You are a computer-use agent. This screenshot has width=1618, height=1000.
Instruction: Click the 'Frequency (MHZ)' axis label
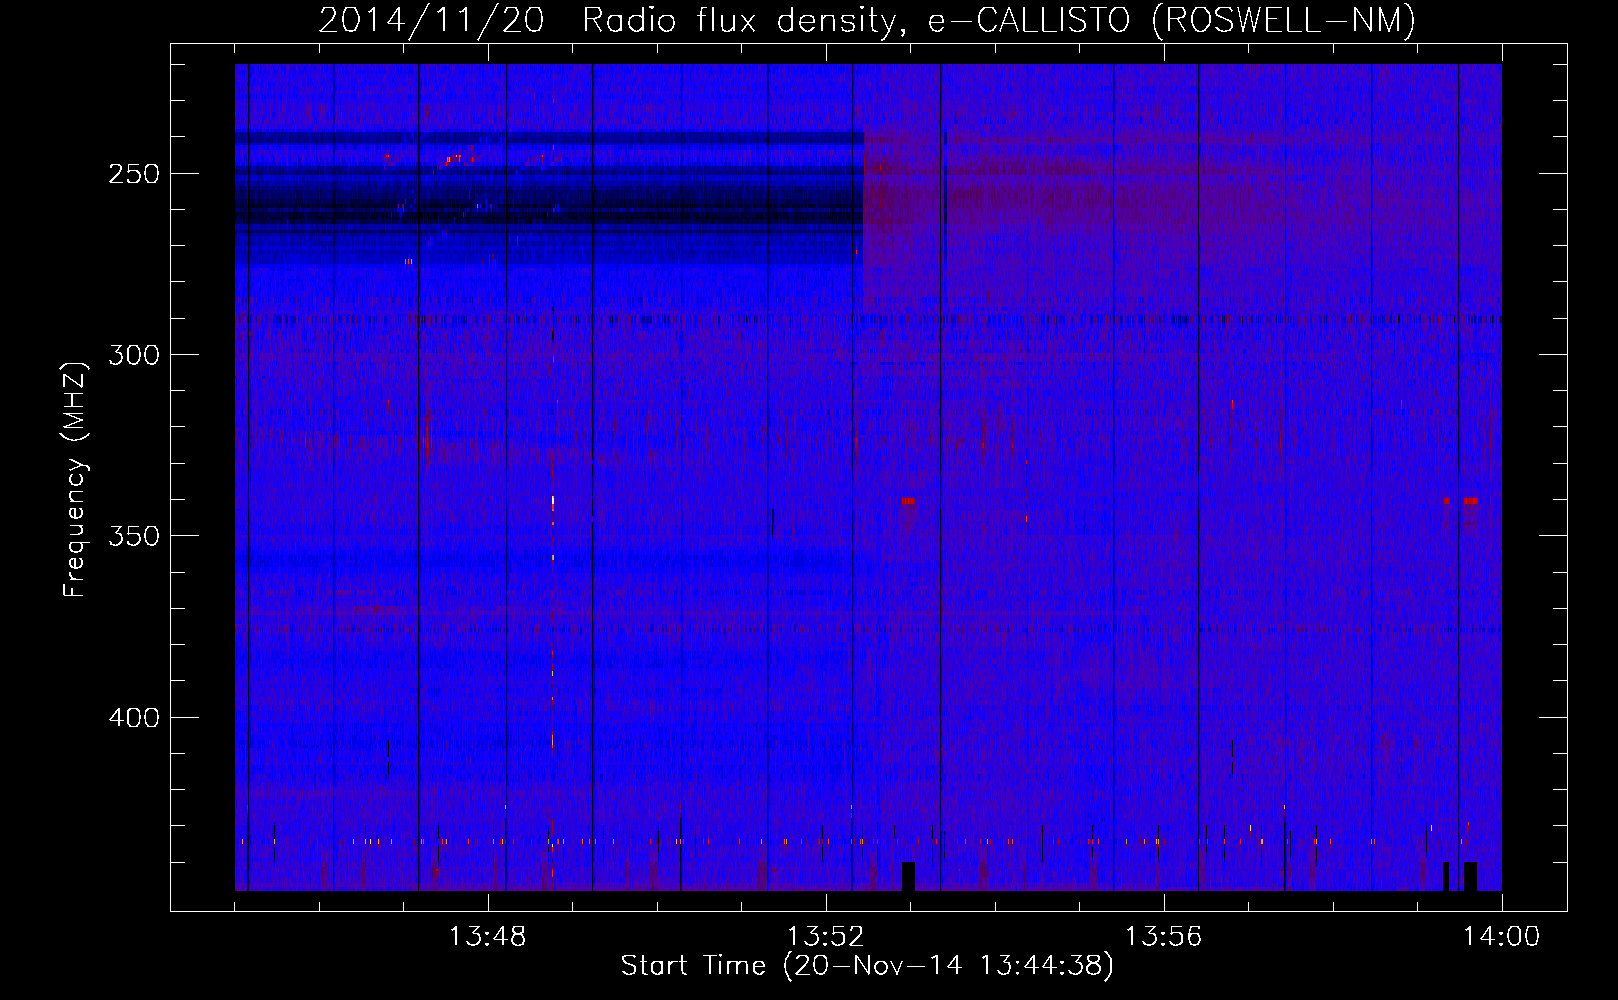tap(75, 479)
